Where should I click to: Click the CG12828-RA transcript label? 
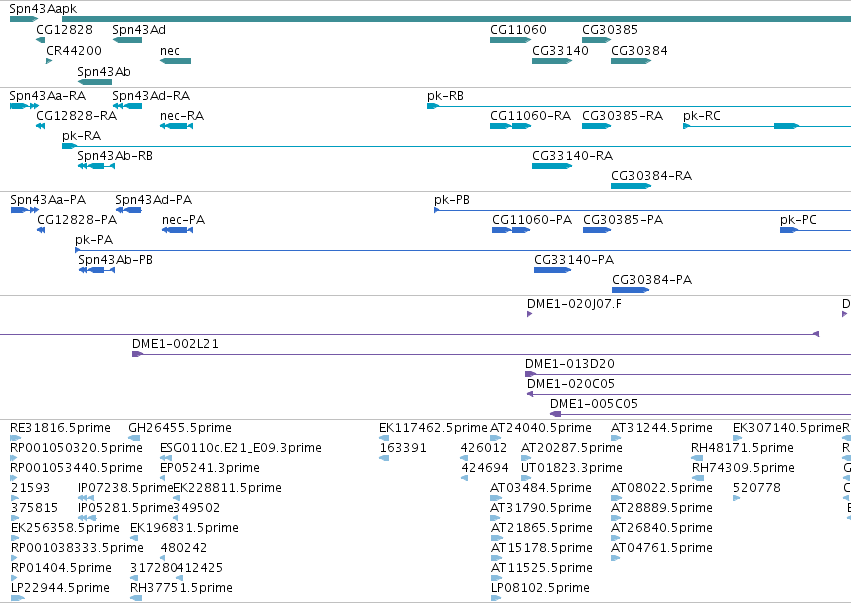click(77, 116)
